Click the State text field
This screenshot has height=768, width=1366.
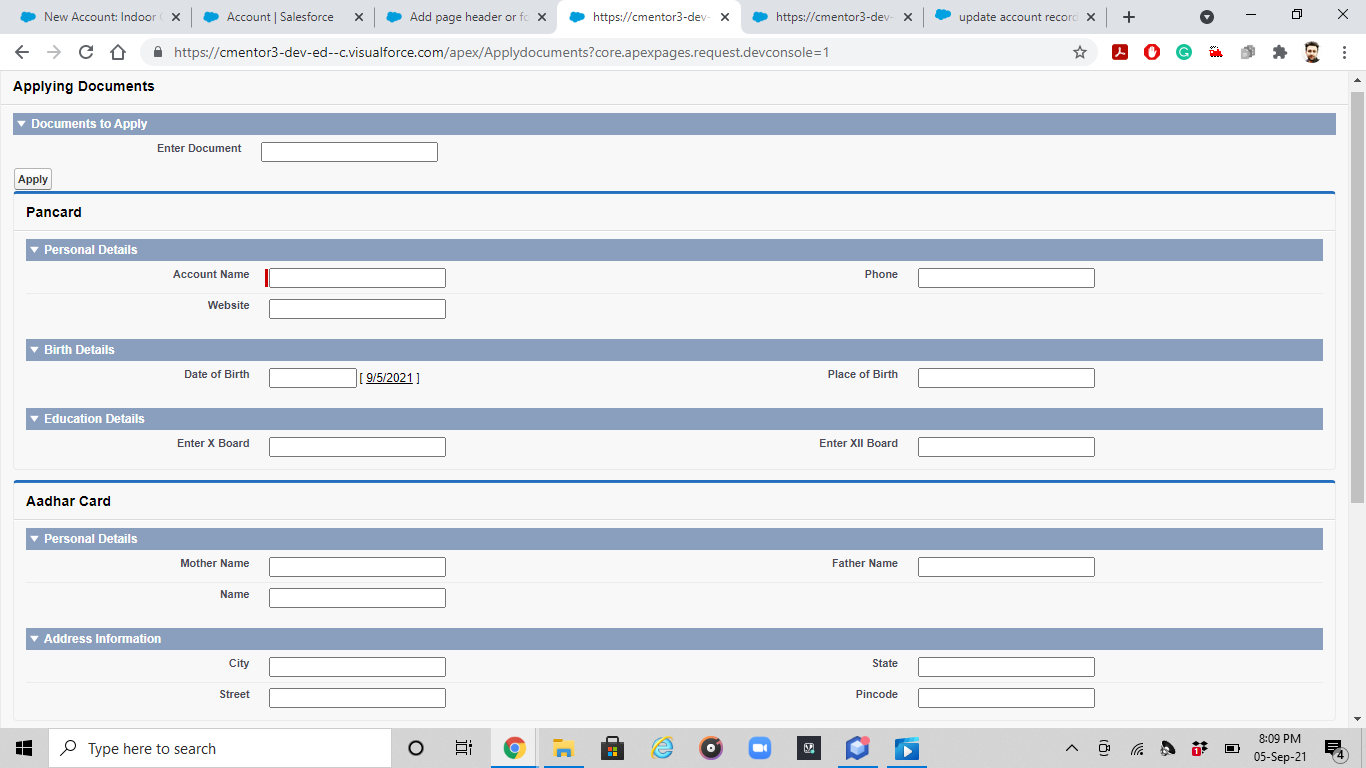1006,667
